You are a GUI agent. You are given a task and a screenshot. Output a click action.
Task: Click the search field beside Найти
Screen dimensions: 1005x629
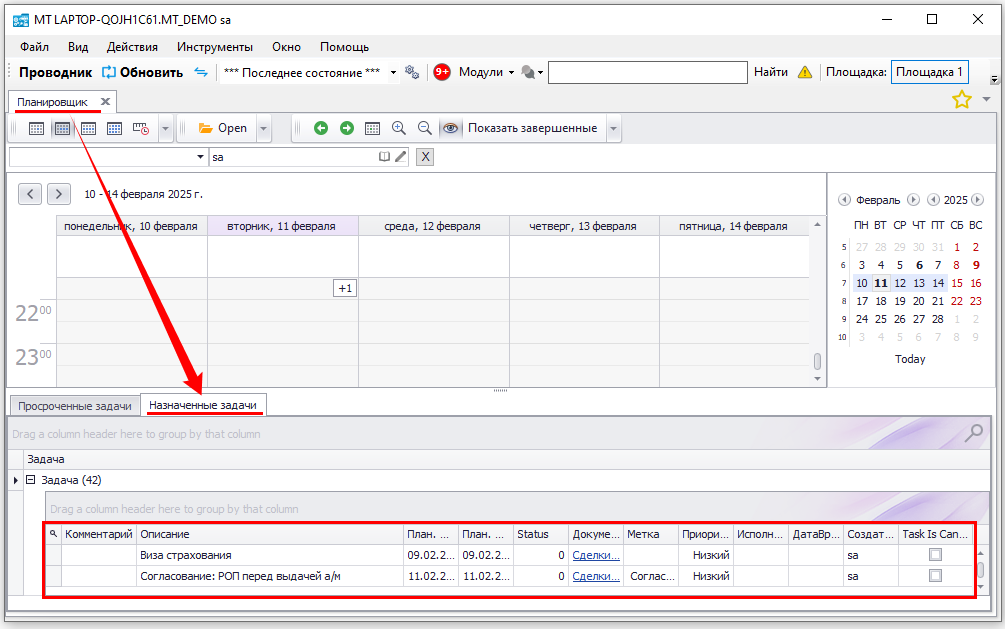[x=647, y=72]
